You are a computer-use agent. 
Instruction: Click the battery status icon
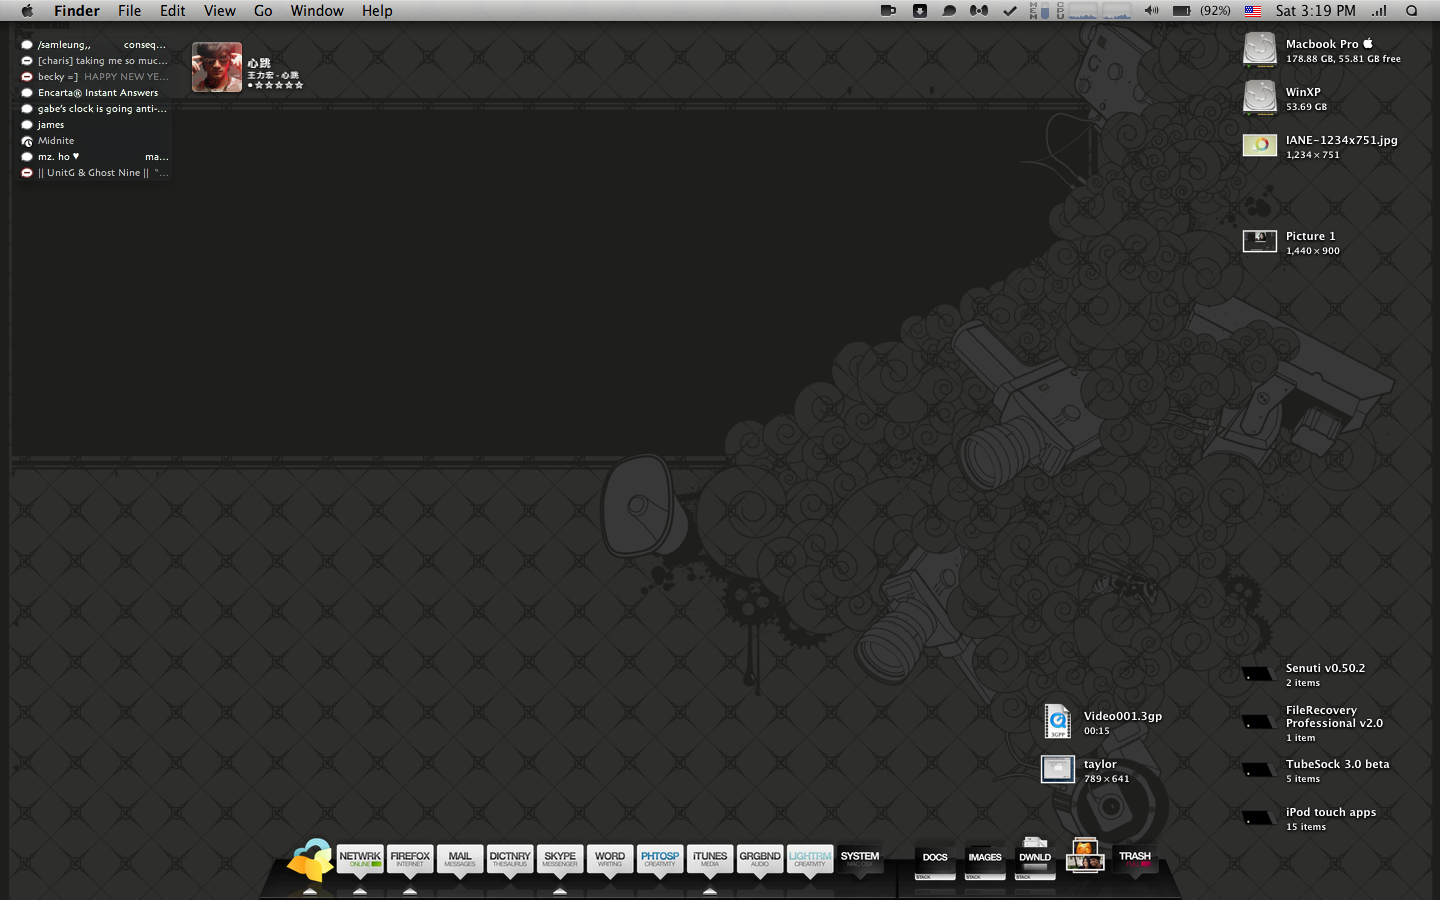tap(1182, 11)
